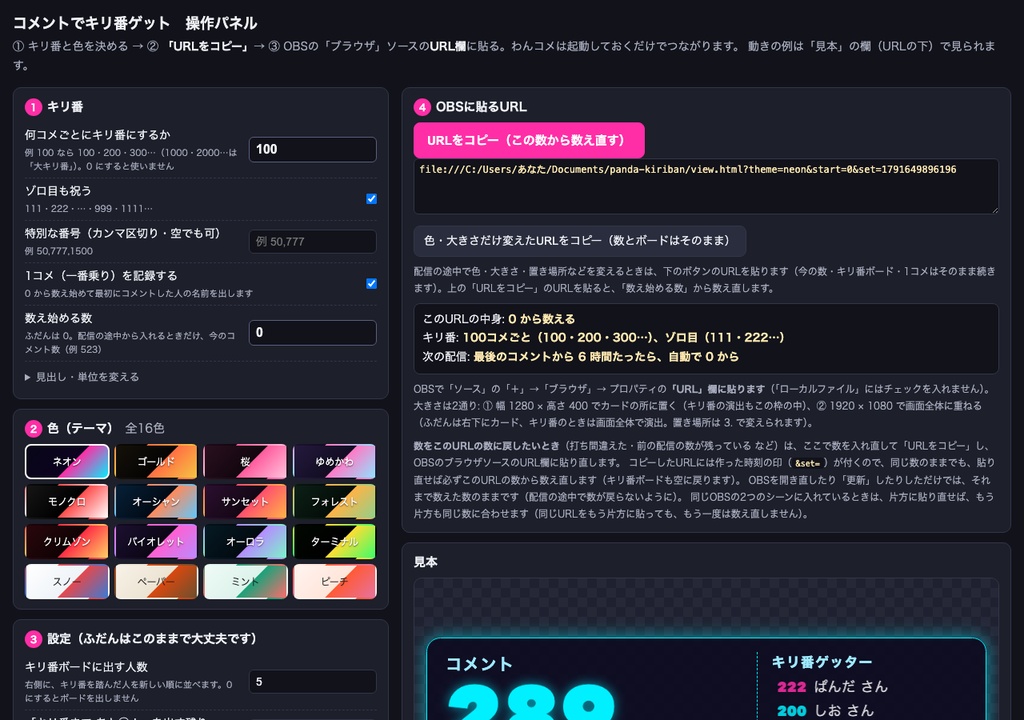The width and height of the screenshot is (1024, 720).
Task: Click the &set= code snippet
Action: coord(807,463)
